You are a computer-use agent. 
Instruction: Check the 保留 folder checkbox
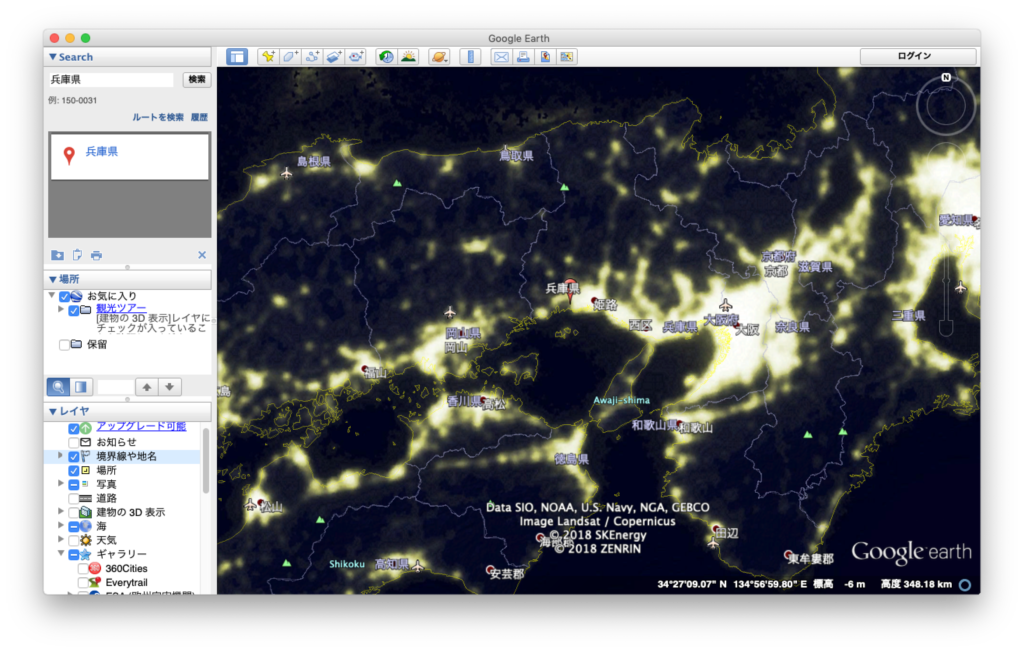pos(65,344)
